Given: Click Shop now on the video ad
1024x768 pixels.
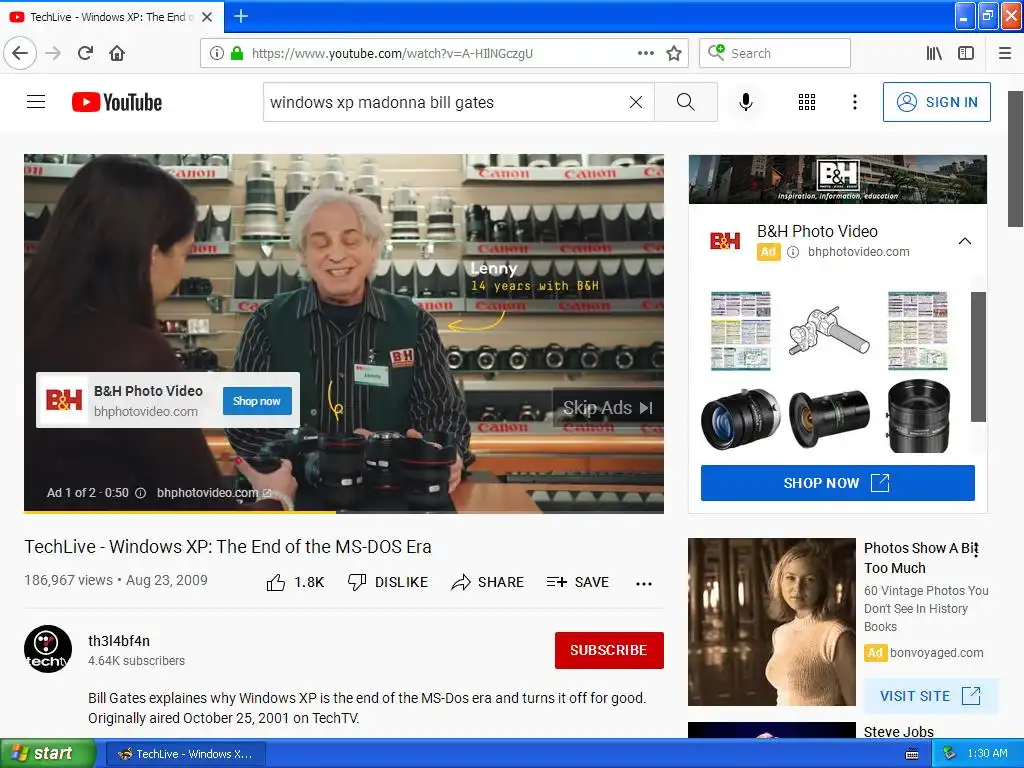Looking at the screenshot, I should pyautogui.click(x=257, y=401).
